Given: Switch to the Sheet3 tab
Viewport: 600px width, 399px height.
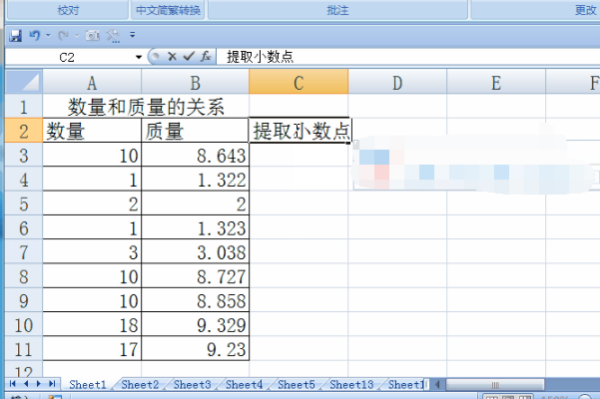Looking at the screenshot, I should (x=192, y=384).
